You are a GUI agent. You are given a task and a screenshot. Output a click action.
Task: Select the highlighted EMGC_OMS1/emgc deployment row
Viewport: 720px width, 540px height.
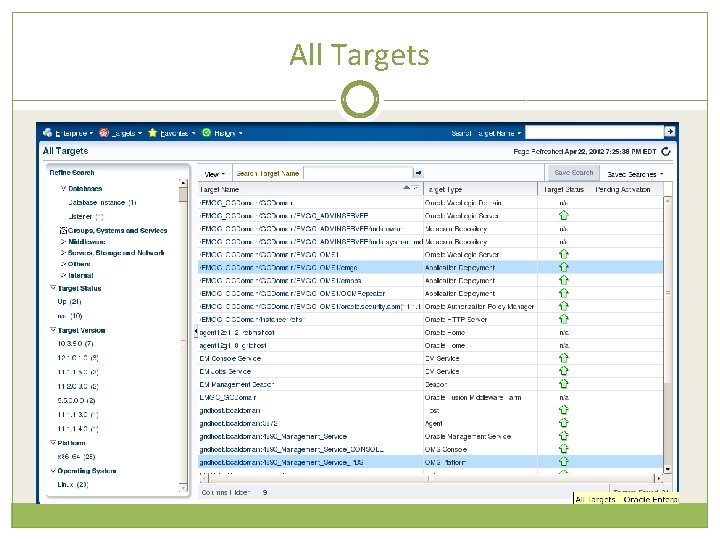pyautogui.click(x=430, y=267)
